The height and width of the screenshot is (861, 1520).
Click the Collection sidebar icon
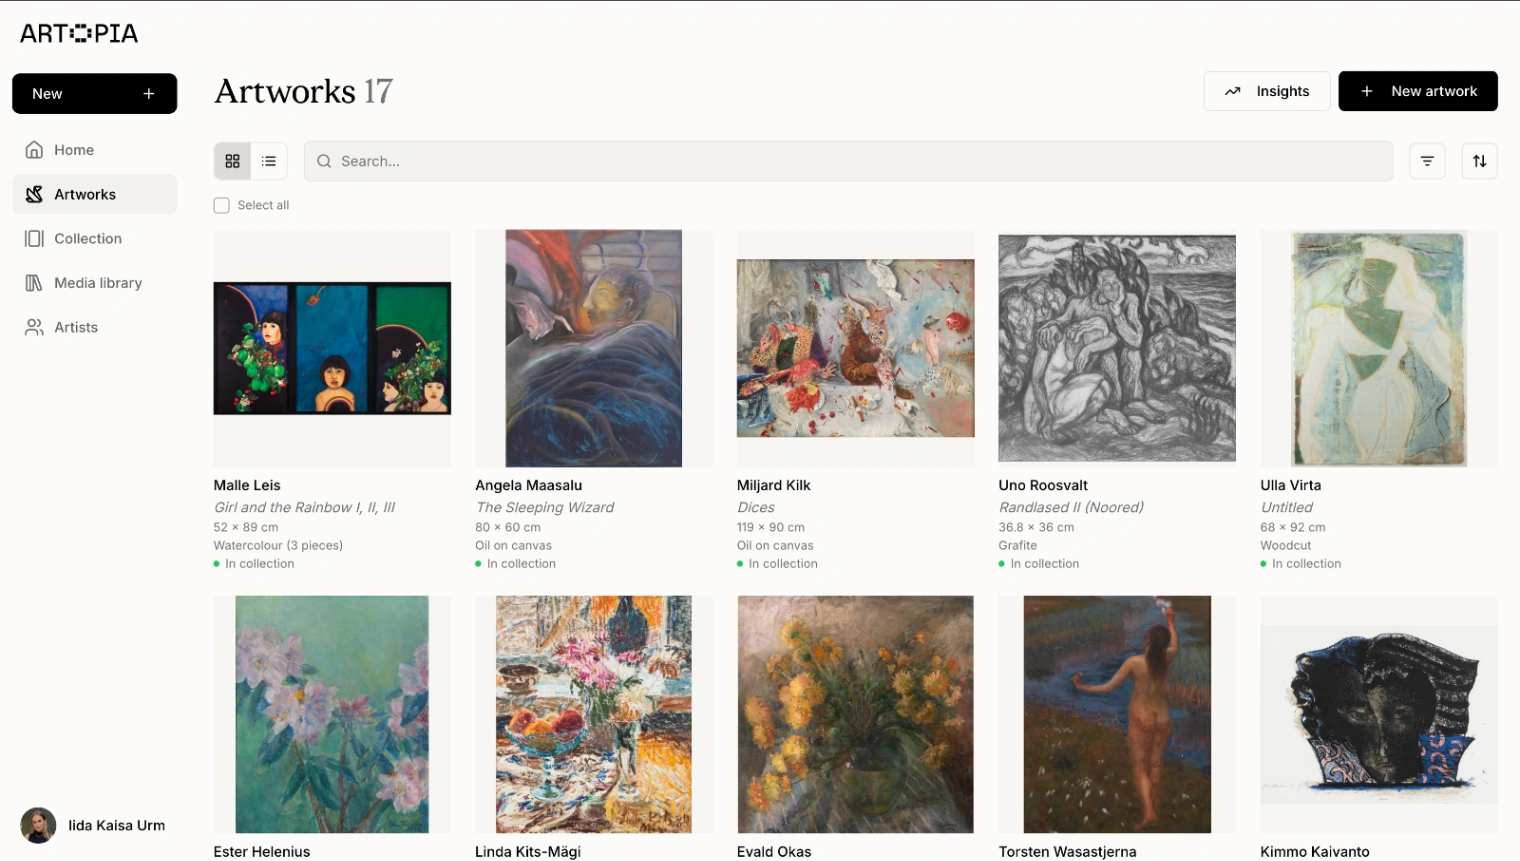point(34,239)
